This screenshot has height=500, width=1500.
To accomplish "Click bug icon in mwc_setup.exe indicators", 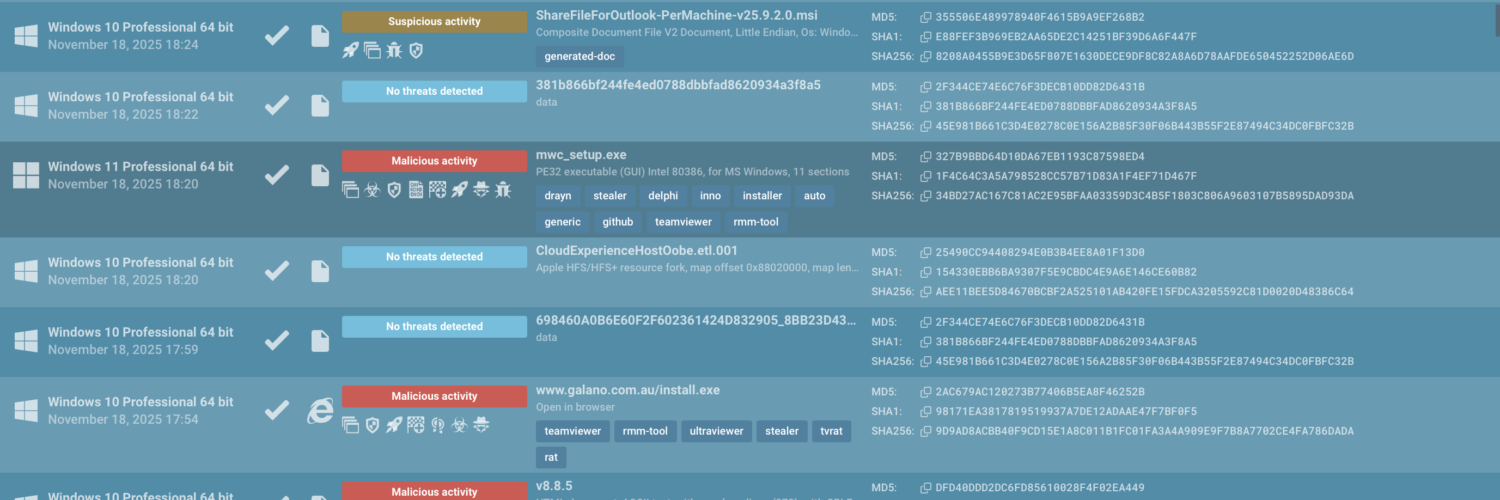I will click(x=503, y=189).
